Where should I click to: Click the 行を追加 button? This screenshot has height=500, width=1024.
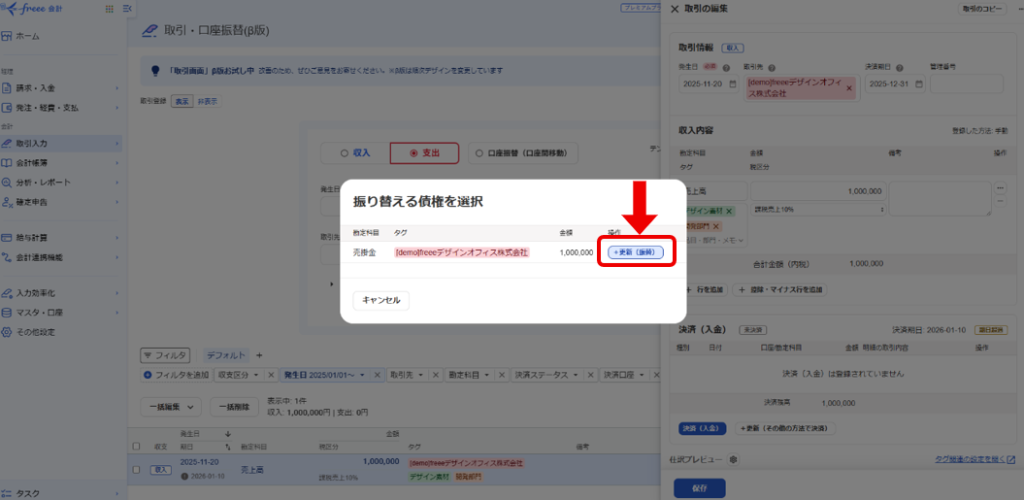[705, 289]
